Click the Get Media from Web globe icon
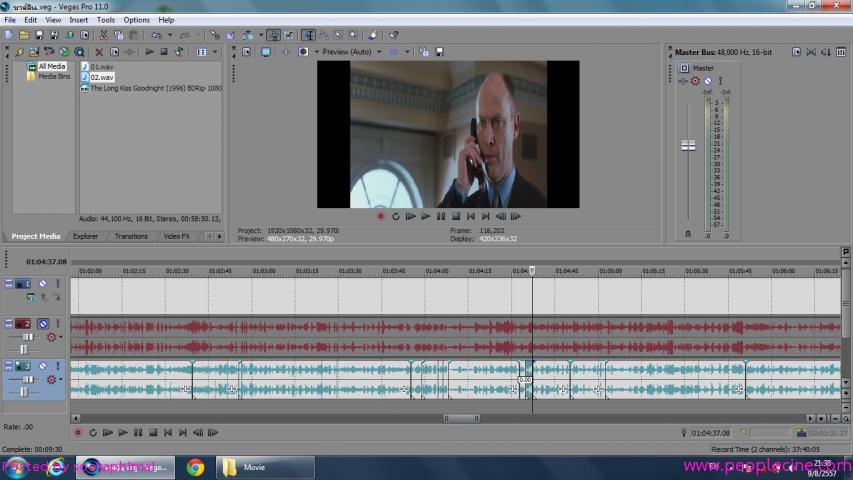 click(x=64, y=52)
